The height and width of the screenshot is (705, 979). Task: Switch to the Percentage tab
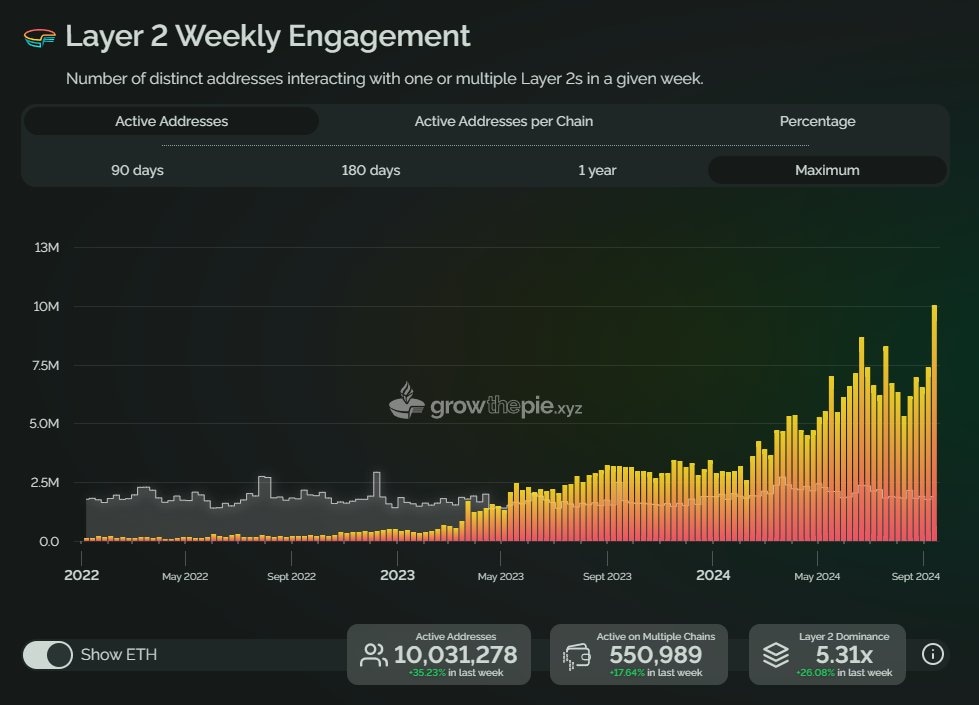point(817,121)
